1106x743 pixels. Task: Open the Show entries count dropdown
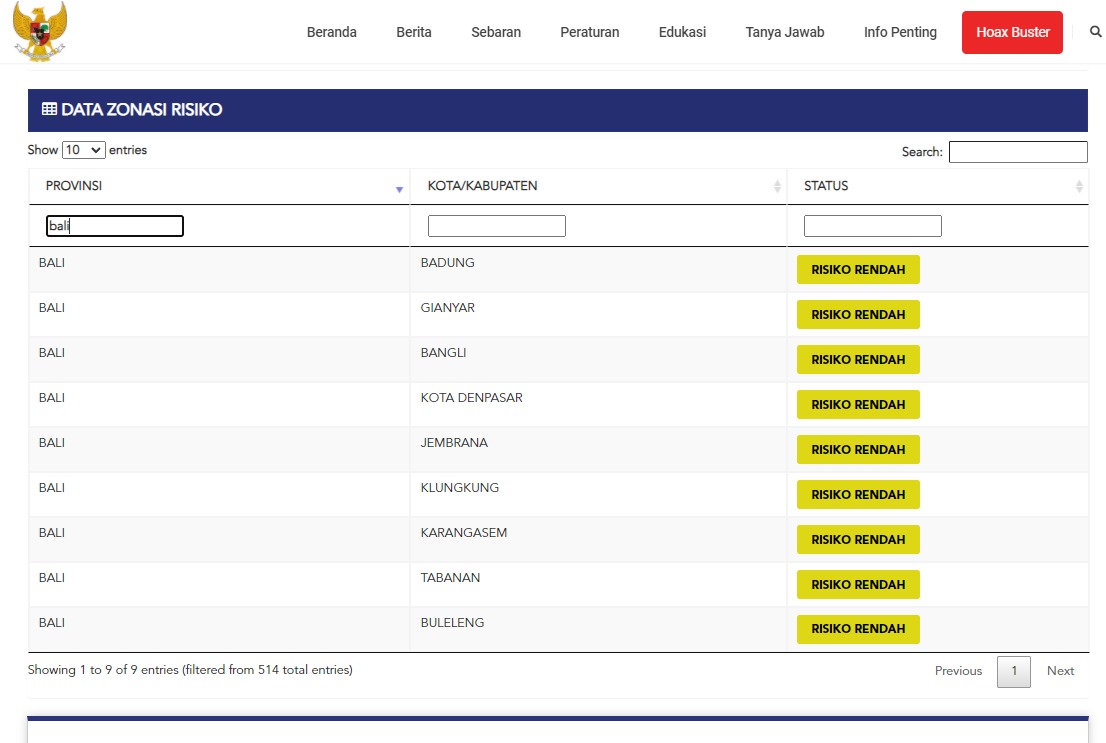coord(83,150)
